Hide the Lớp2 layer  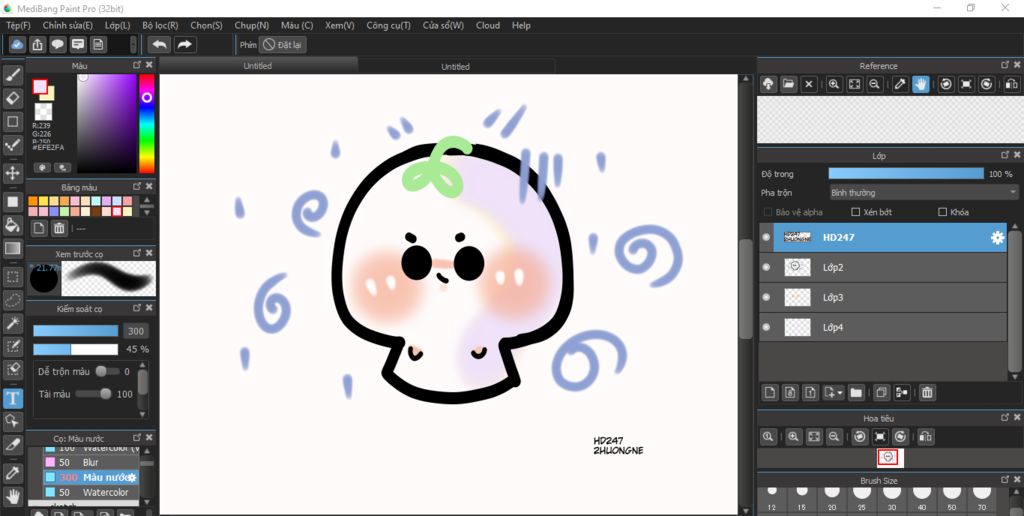coord(766,267)
